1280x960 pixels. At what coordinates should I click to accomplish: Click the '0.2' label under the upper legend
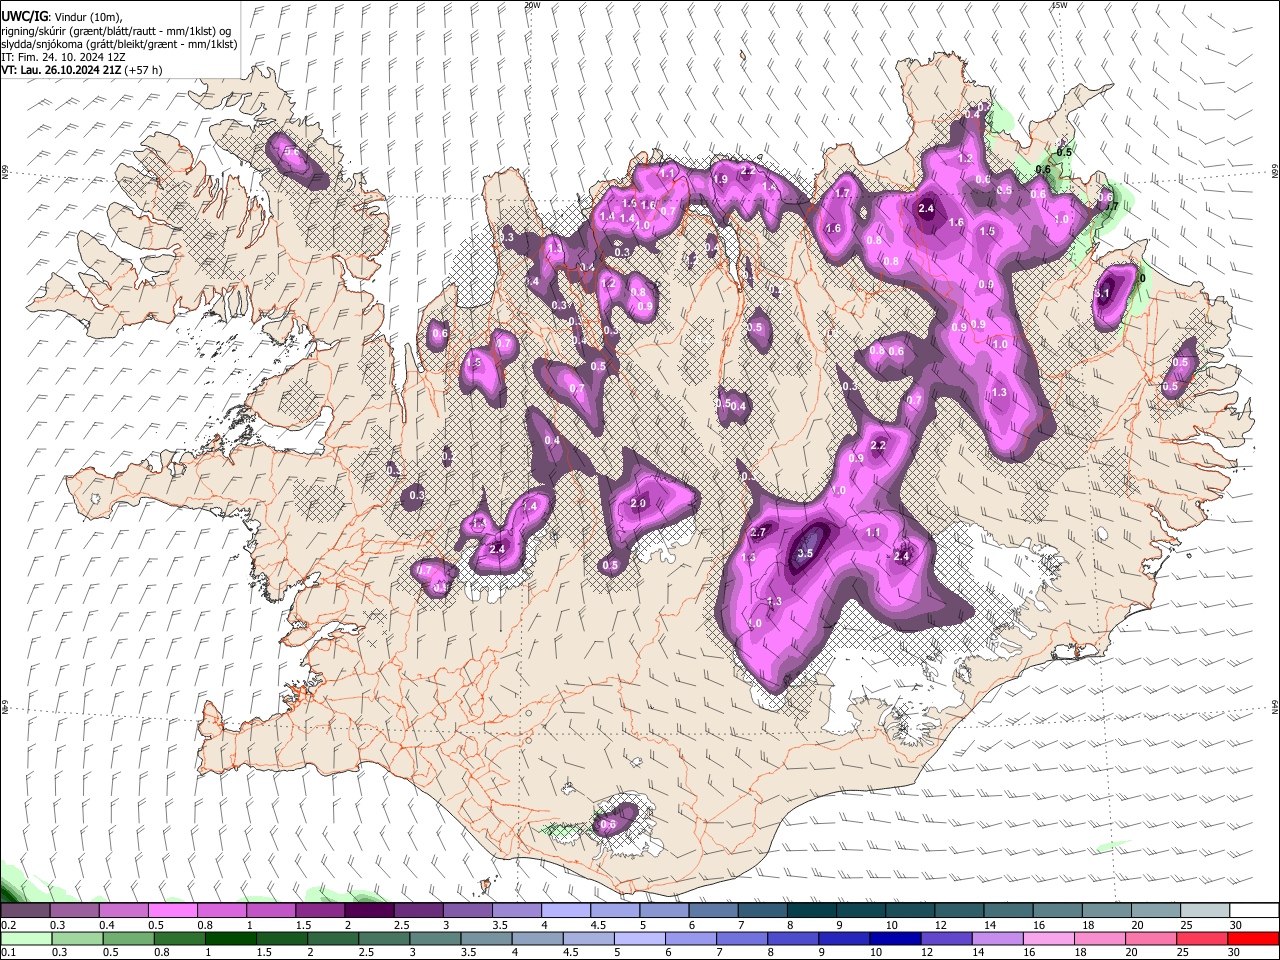click(8, 925)
